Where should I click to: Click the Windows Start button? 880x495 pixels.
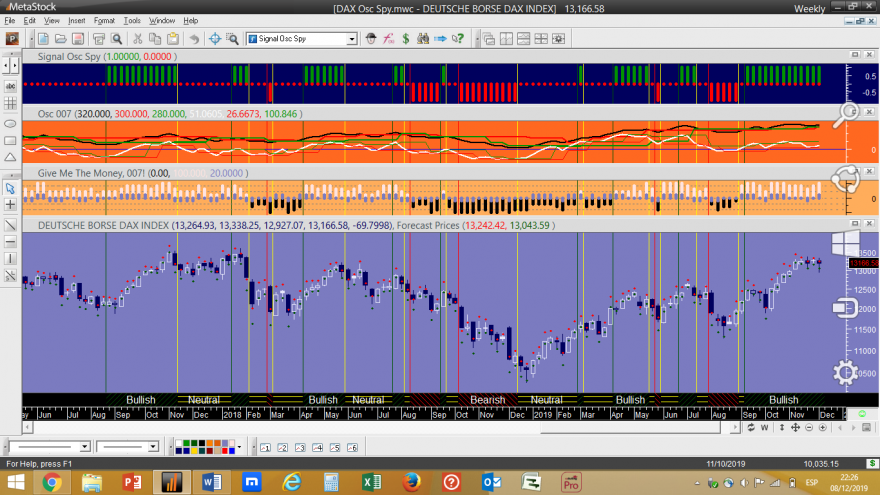point(16,482)
